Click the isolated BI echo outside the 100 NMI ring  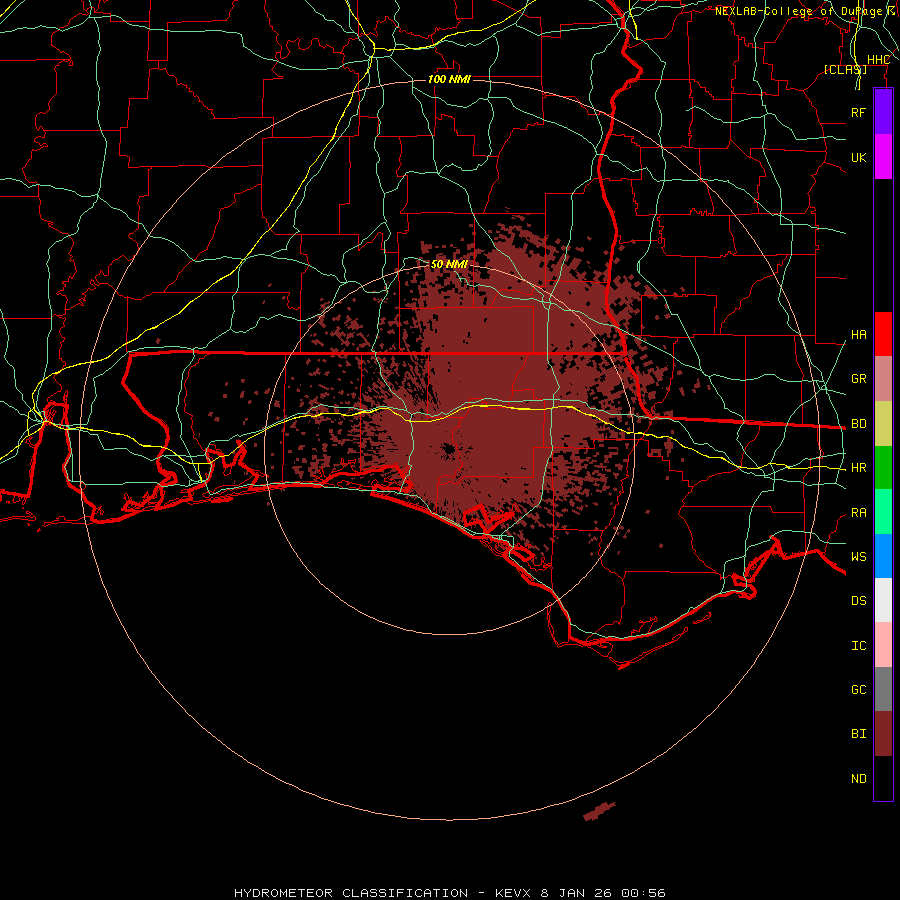pos(599,811)
